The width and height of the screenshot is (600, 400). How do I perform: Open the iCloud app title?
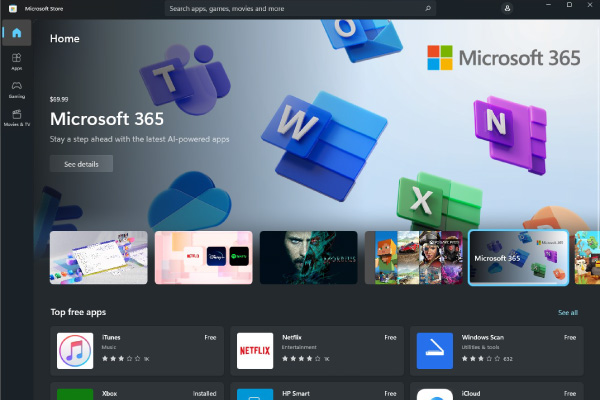pos(471,393)
